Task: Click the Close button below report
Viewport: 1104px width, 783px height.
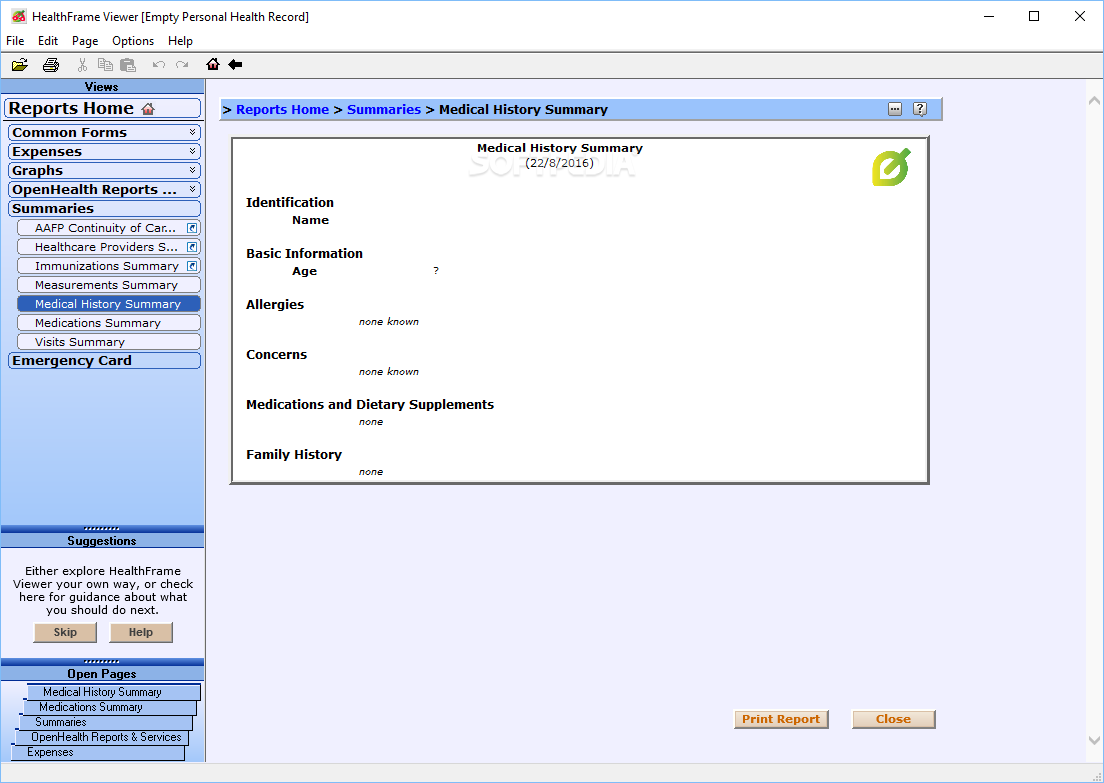Action: (893, 719)
